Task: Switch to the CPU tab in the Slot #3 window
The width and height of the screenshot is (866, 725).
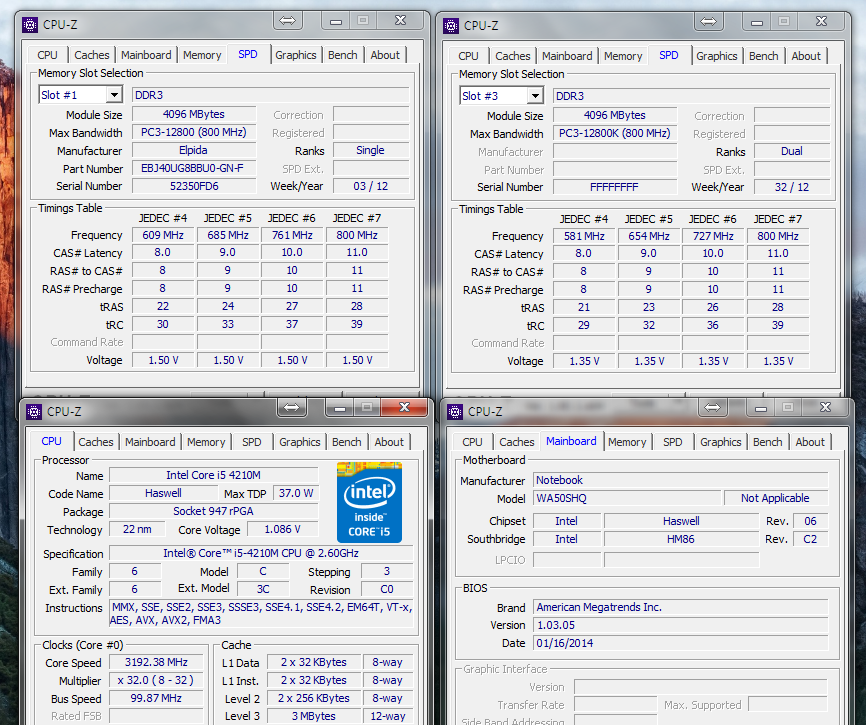Action: click(468, 56)
